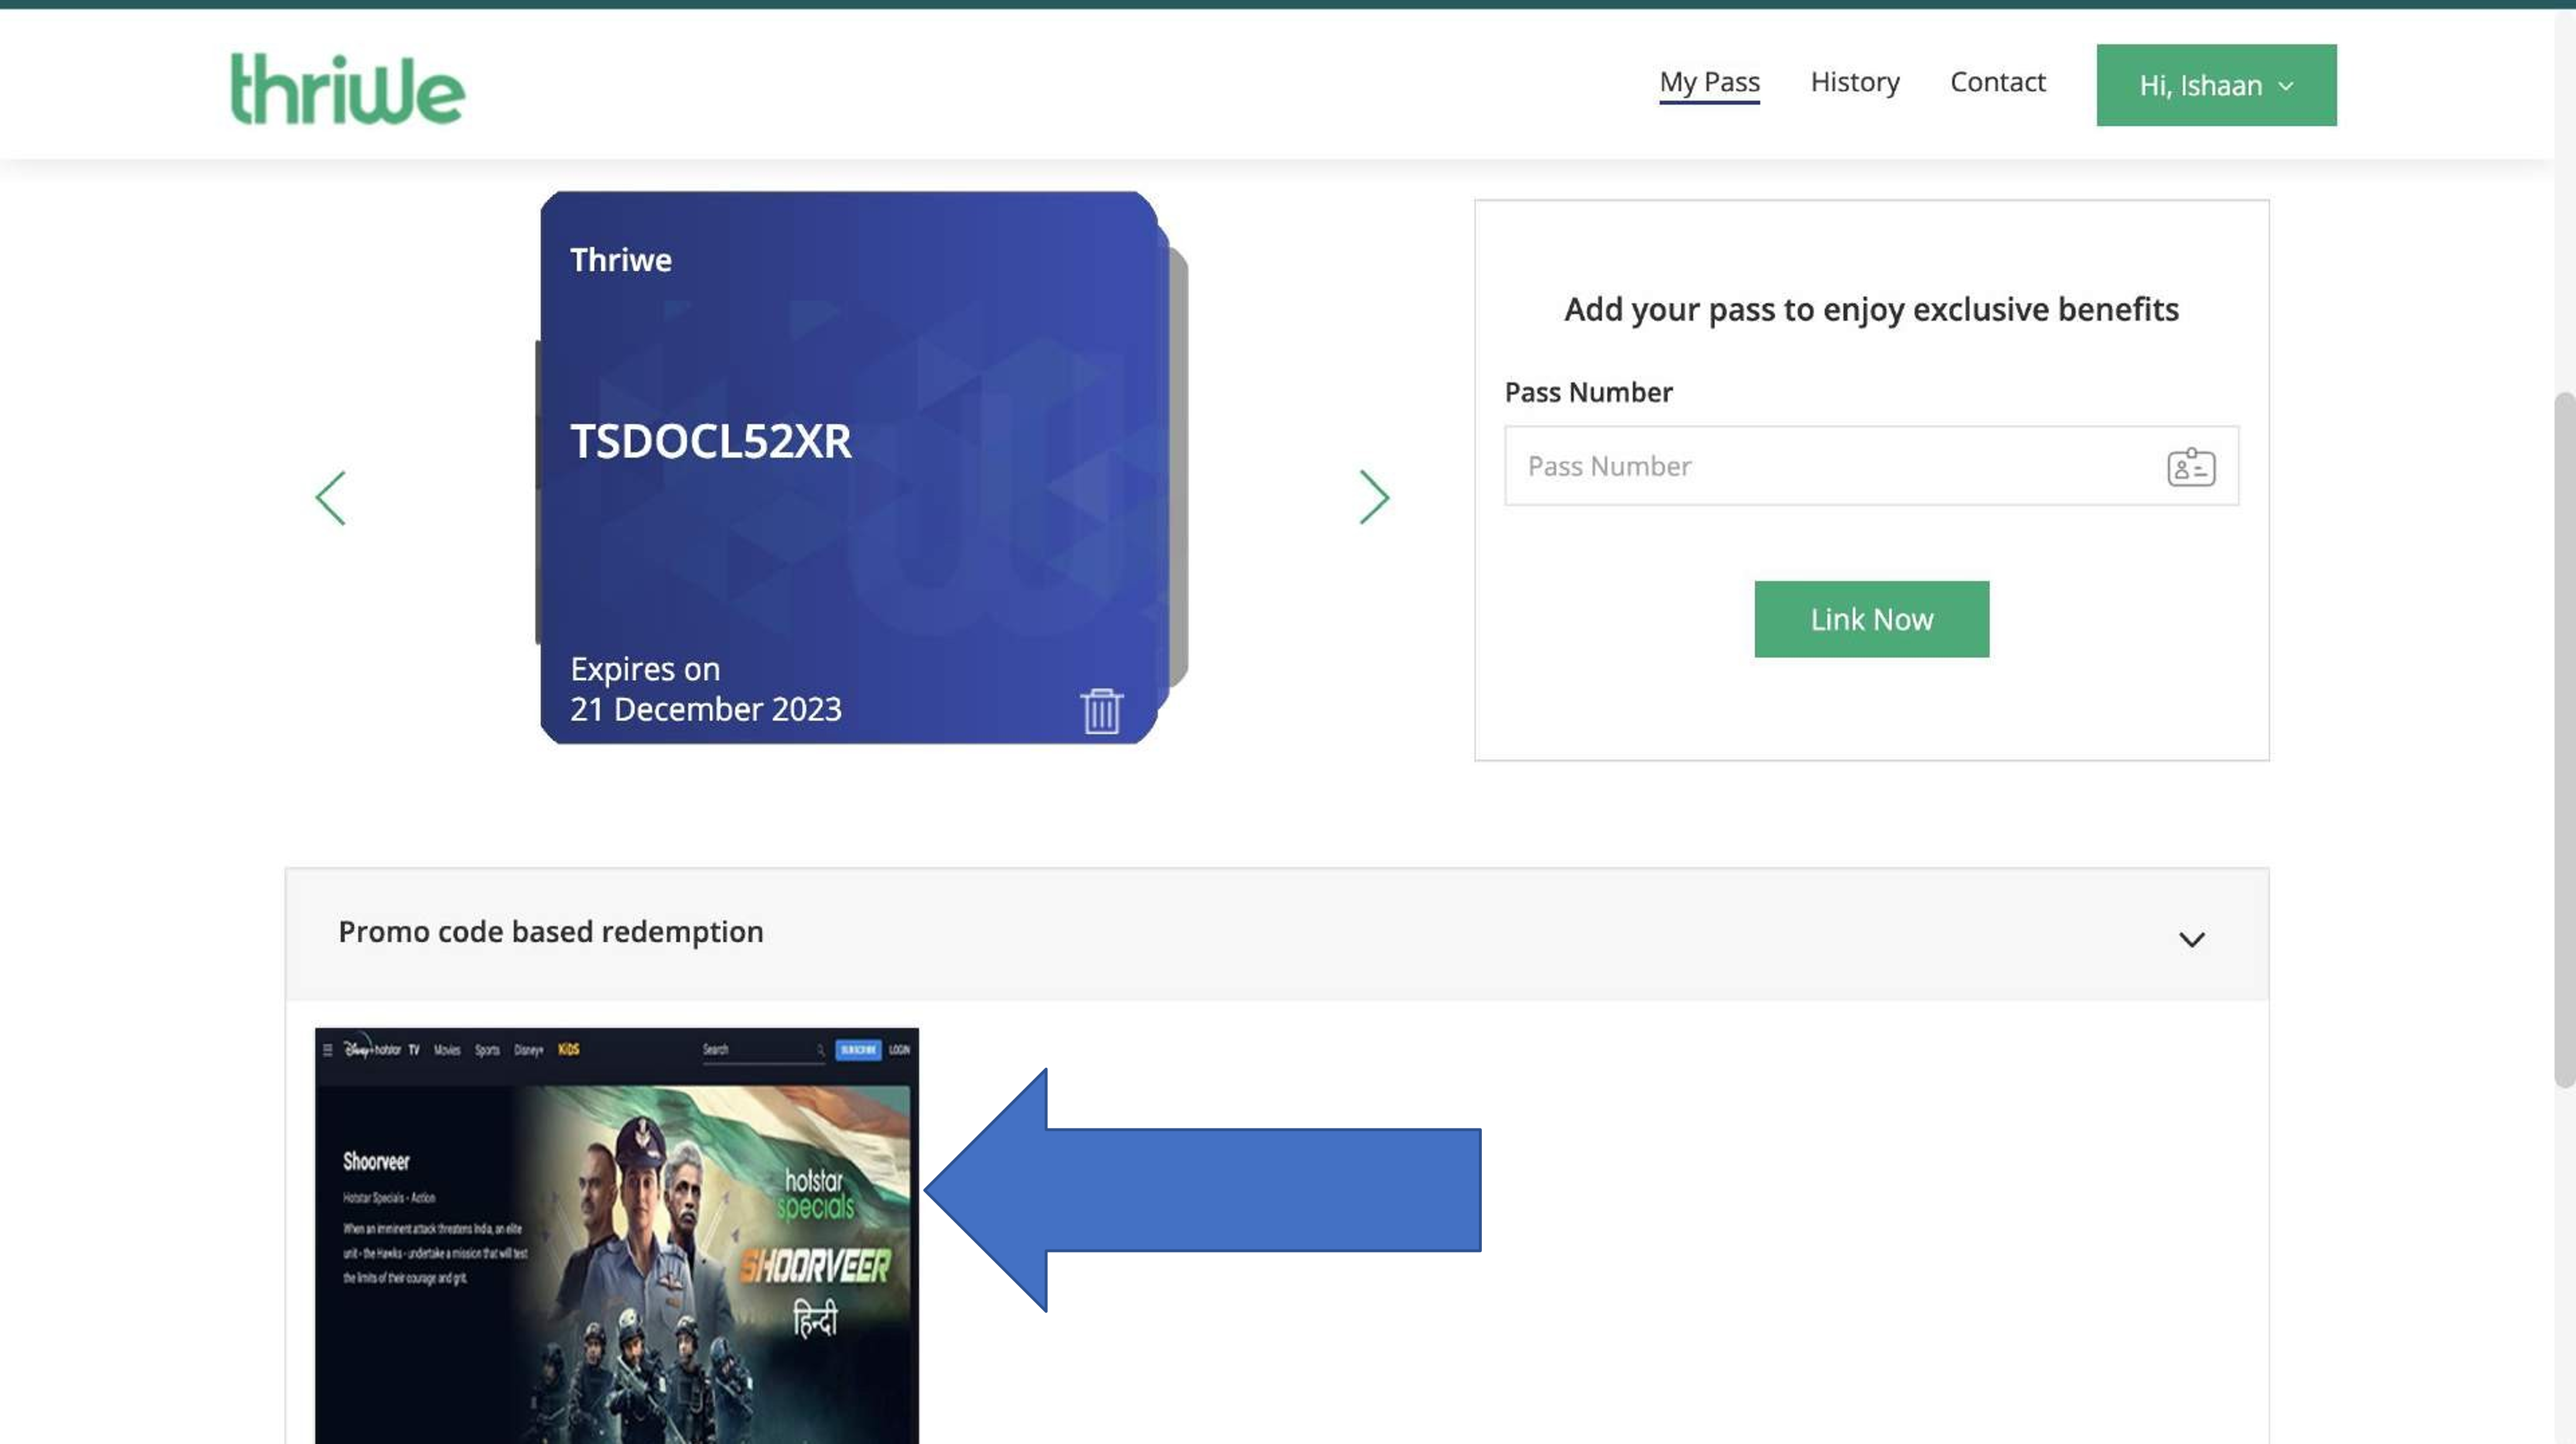The height and width of the screenshot is (1444, 2576).
Task: Click the thriwe logo
Action: point(347,88)
